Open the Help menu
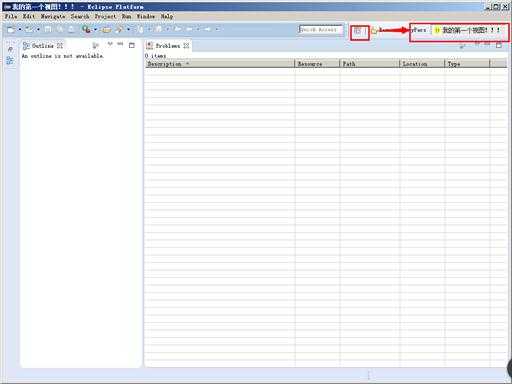512x384 pixels. point(167,16)
